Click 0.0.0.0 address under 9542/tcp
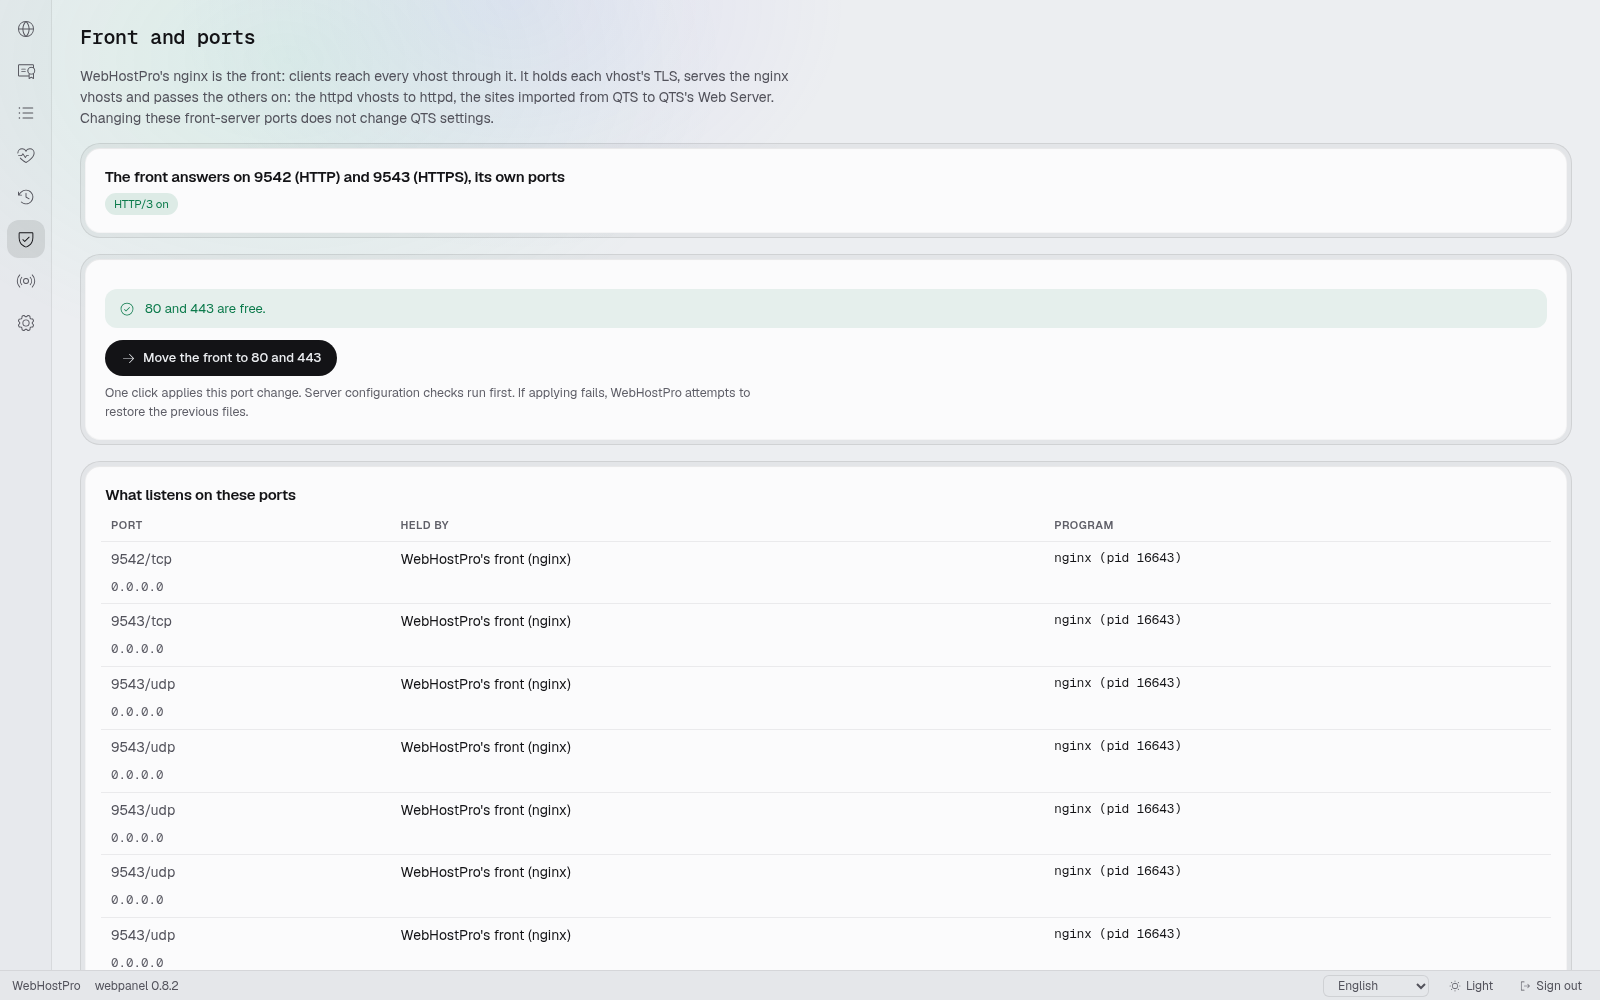Image resolution: width=1600 pixels, height=1000 pixels. [137, 587]
